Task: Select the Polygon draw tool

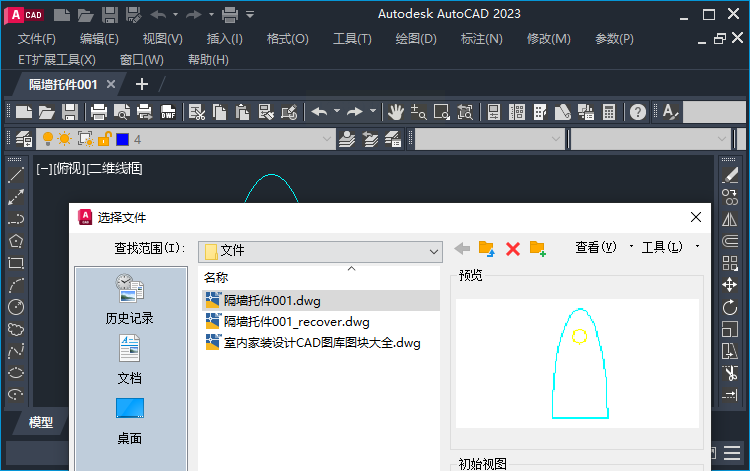Action: 16,241
